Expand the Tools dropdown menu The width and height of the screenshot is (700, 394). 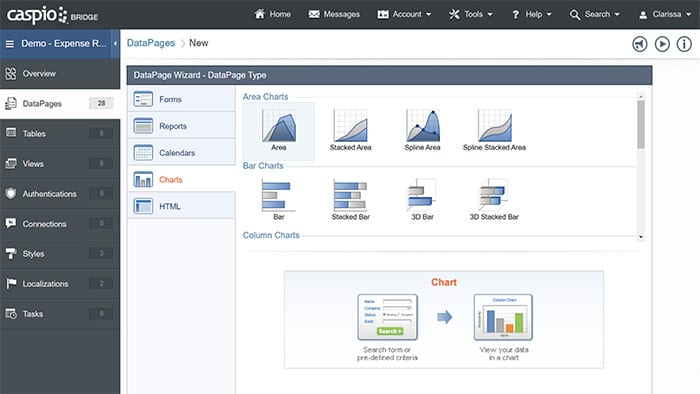pyautogui.click(x=471, y=14)
